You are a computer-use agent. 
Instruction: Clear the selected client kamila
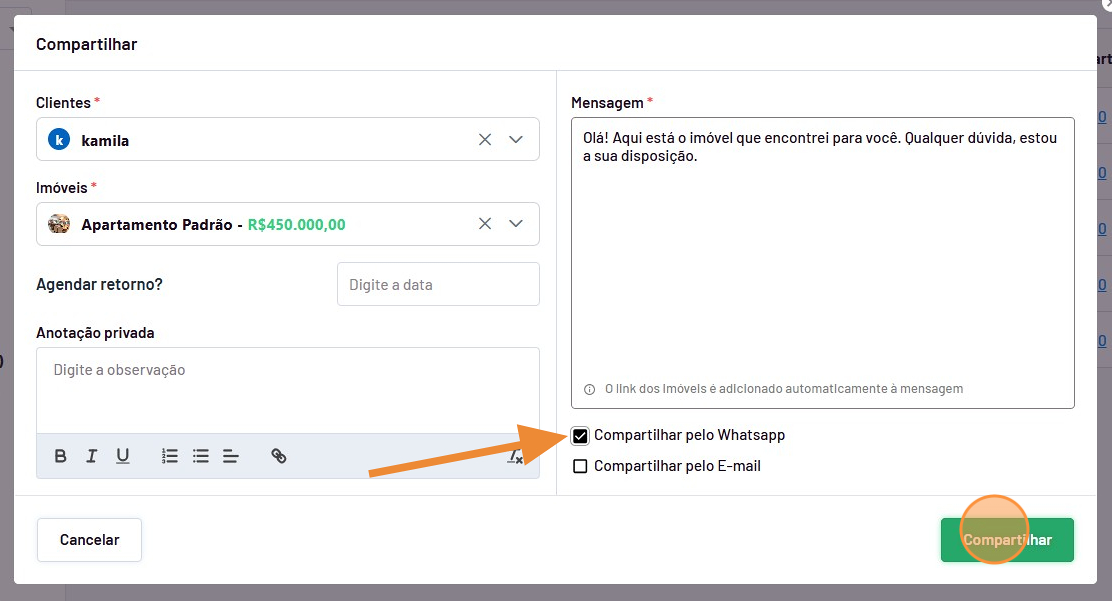pos(485,140)
